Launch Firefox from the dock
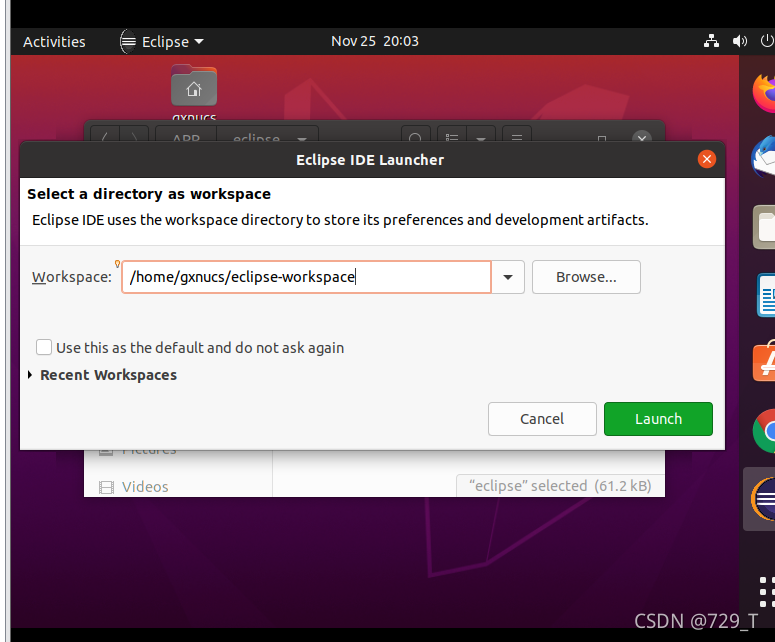This screenshot has height=642, width=775. (x=764, y=92)
